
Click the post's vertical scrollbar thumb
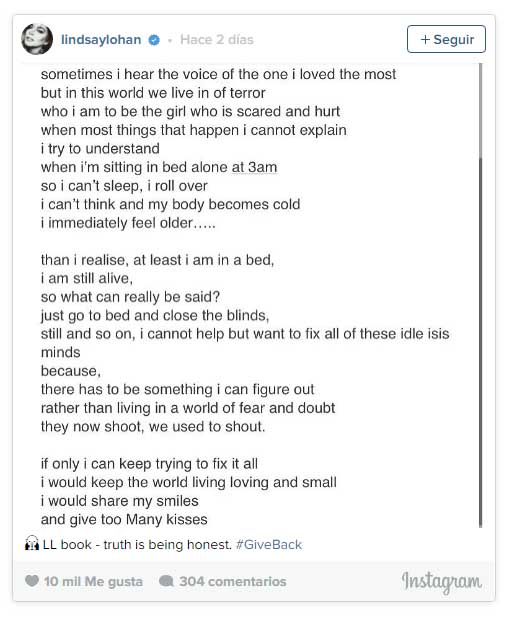pyautogui.click(x=480, y=342)
